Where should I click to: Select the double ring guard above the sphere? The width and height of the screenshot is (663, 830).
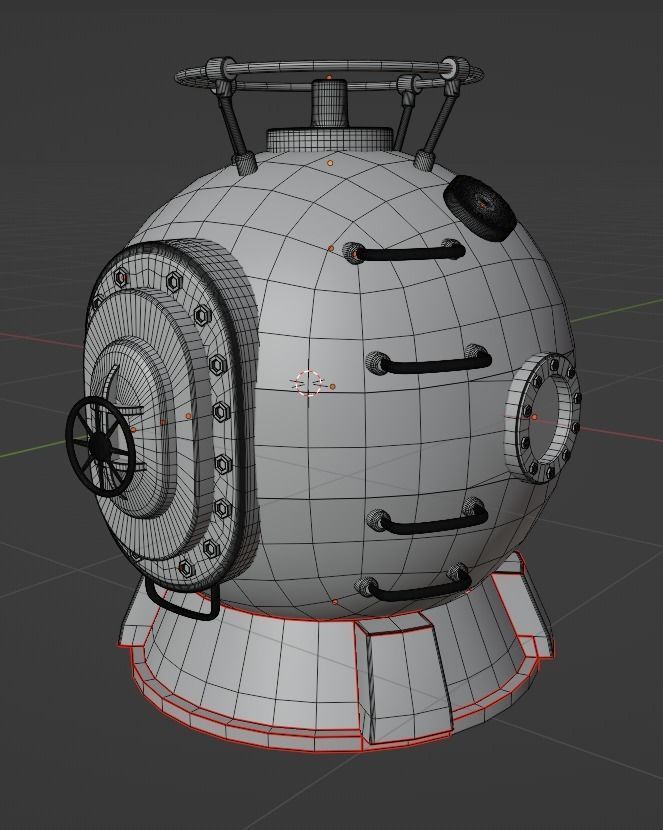pyautogui.click(x=328, y=75)
